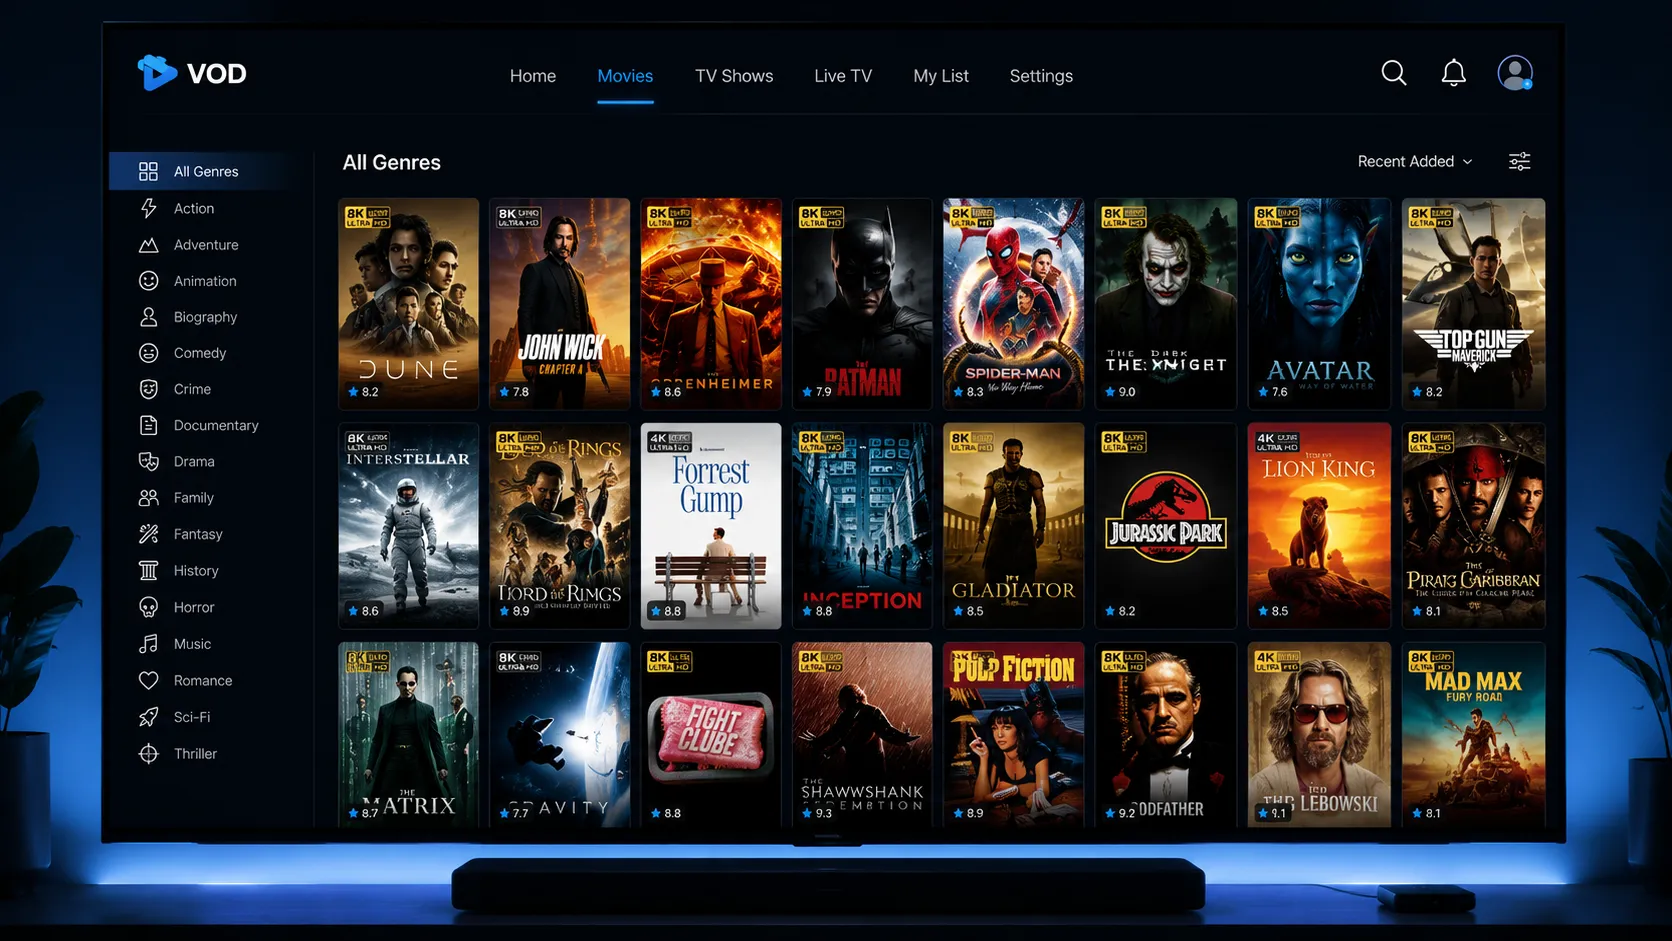
Task: Open the search magnifier icon
Action: pos(1394,73)
